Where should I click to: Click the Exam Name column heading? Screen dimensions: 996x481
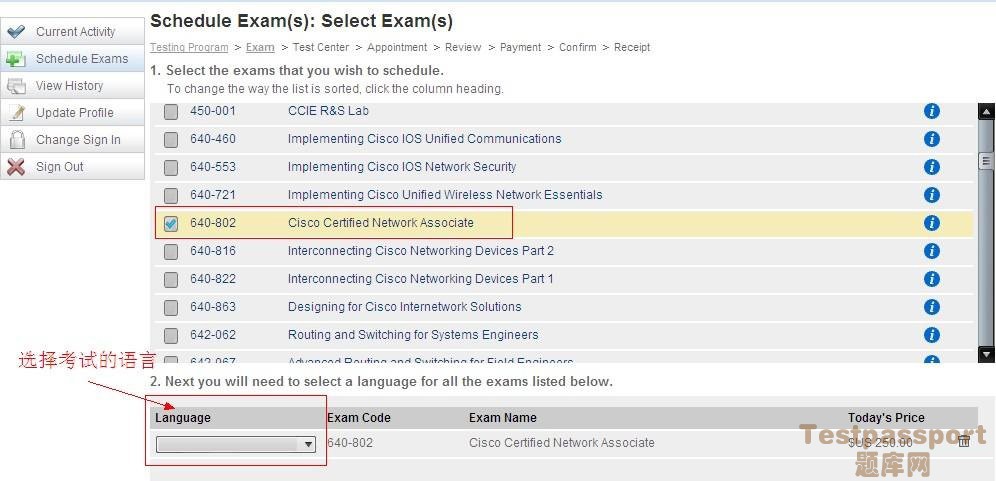point(502,417)
